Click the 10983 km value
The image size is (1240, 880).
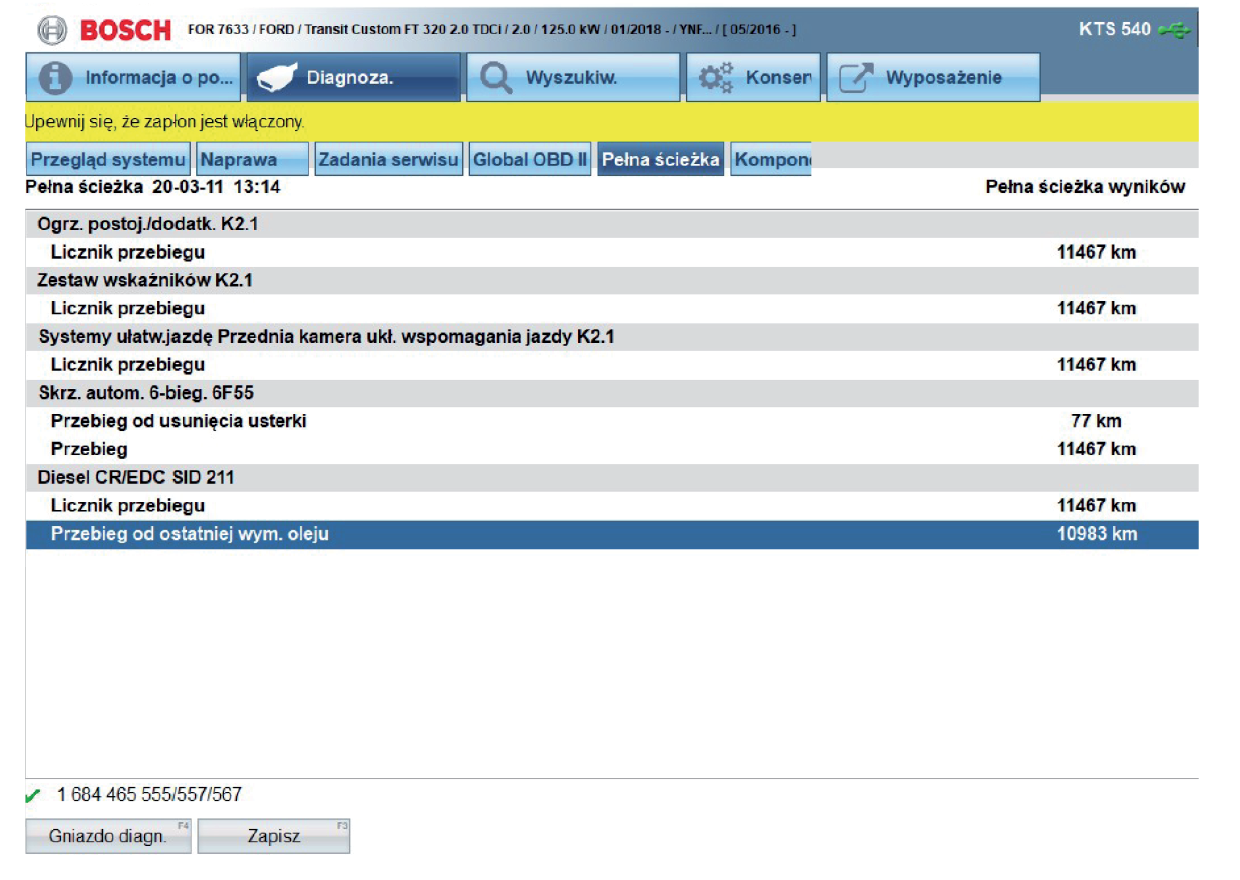pos(1096,534)
